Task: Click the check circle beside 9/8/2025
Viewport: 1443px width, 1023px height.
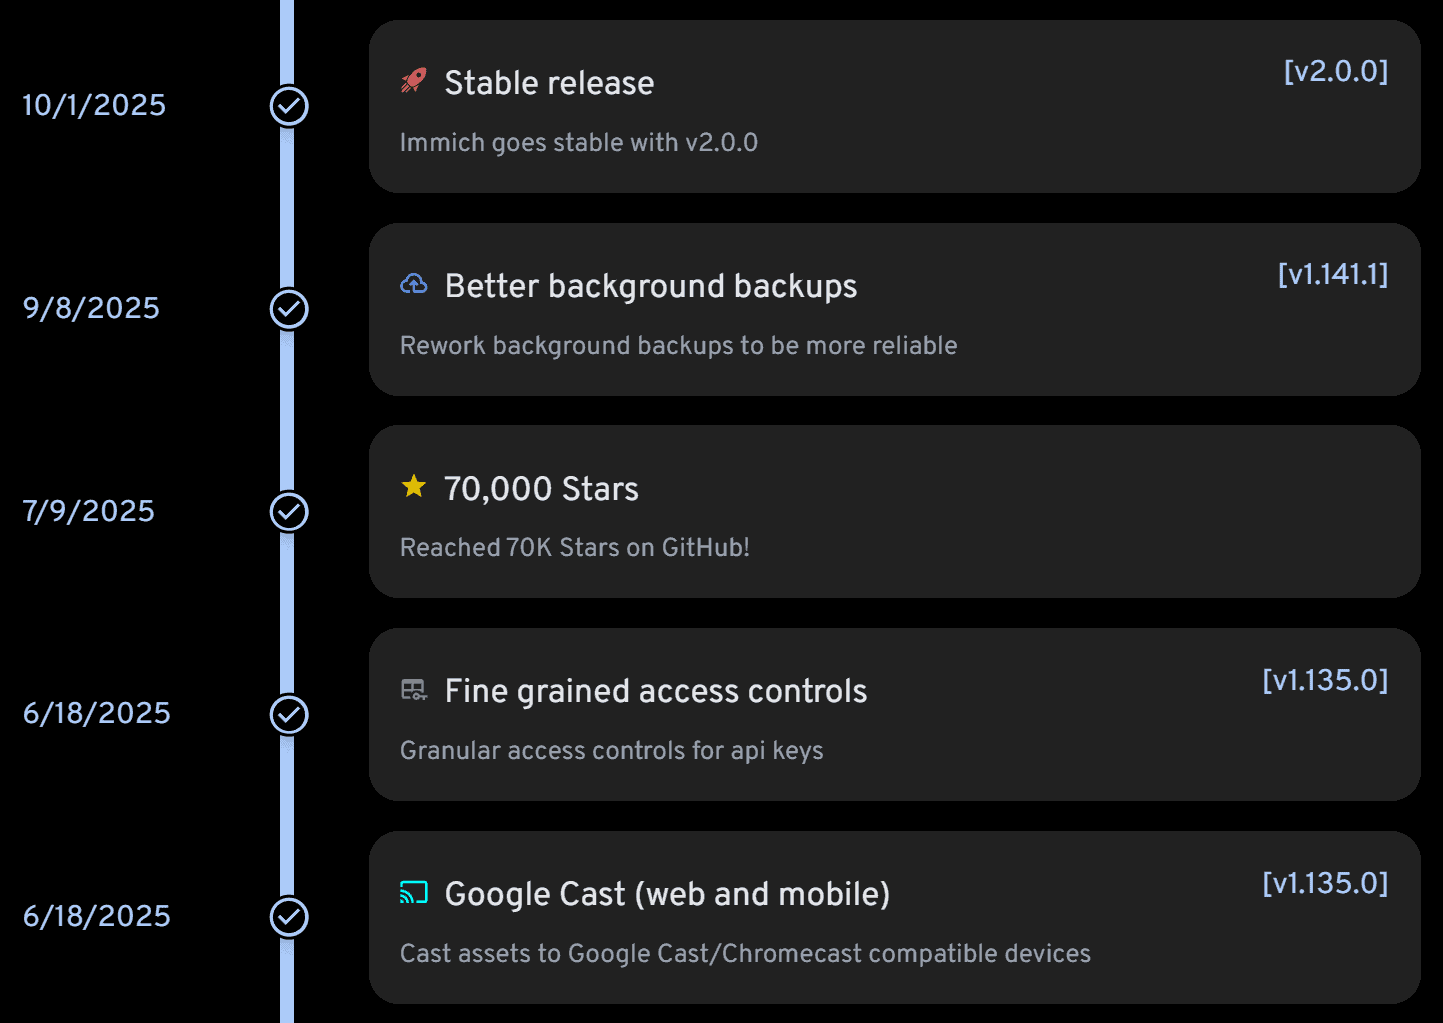Action: 289,309
